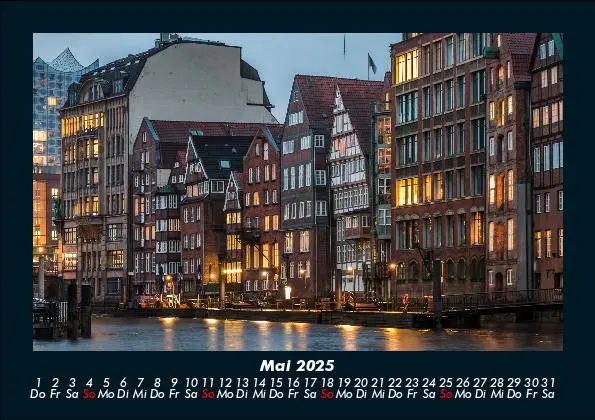595x420 pixels.
Task: Select day number 14
Action: [259, 382]
